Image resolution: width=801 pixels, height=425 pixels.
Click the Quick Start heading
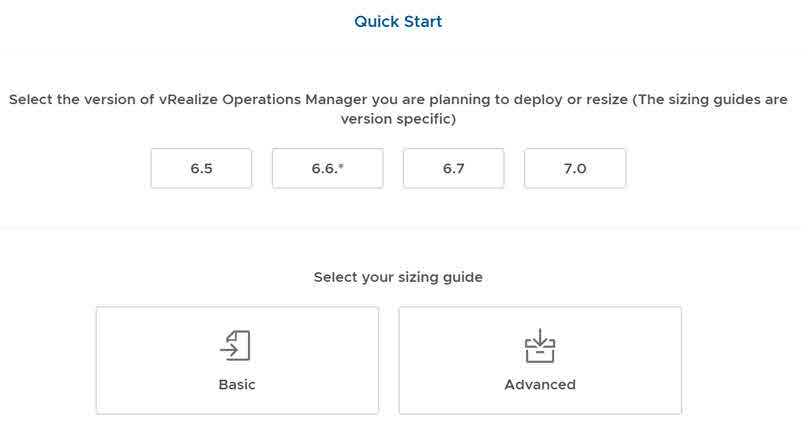coord(398,21)
